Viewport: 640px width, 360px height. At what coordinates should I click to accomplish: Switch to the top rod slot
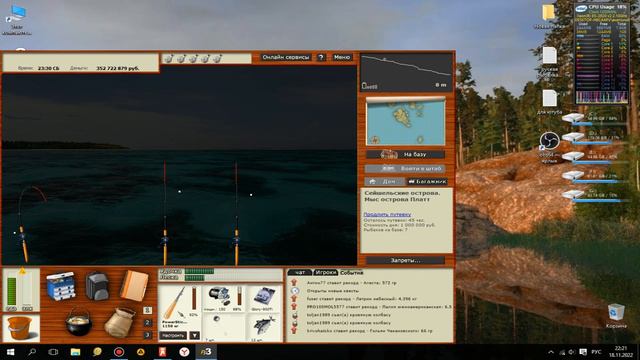(x=148, y=310)
